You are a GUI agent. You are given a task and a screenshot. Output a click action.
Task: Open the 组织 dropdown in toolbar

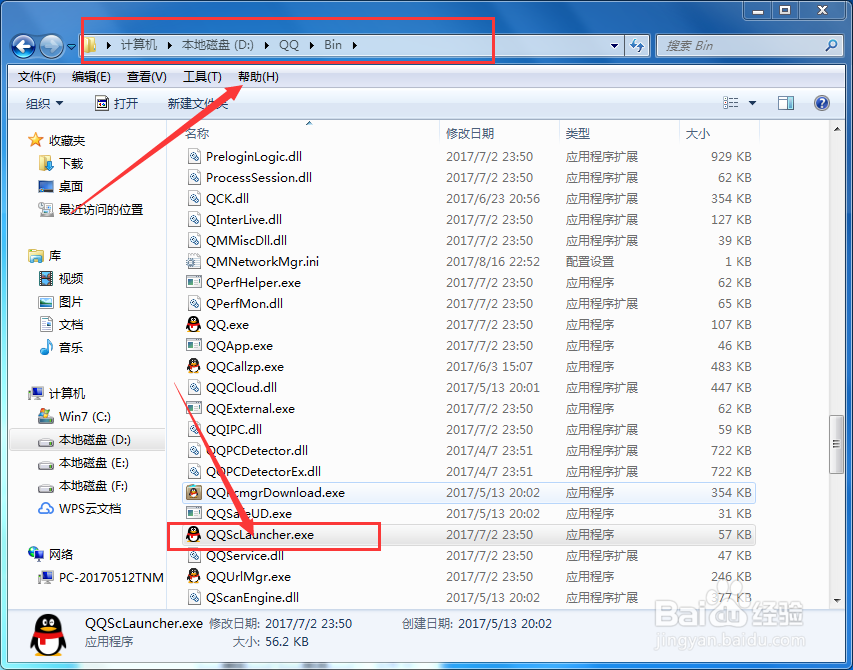[x=44, y=103]
